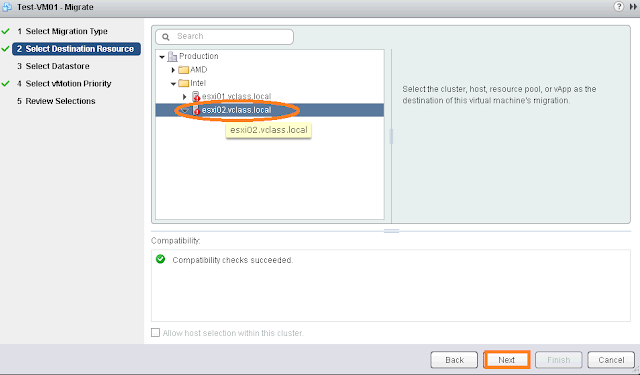Collapse the Intel folder node
The width and height of the screenshot is (640, 375).
point(173,84)
